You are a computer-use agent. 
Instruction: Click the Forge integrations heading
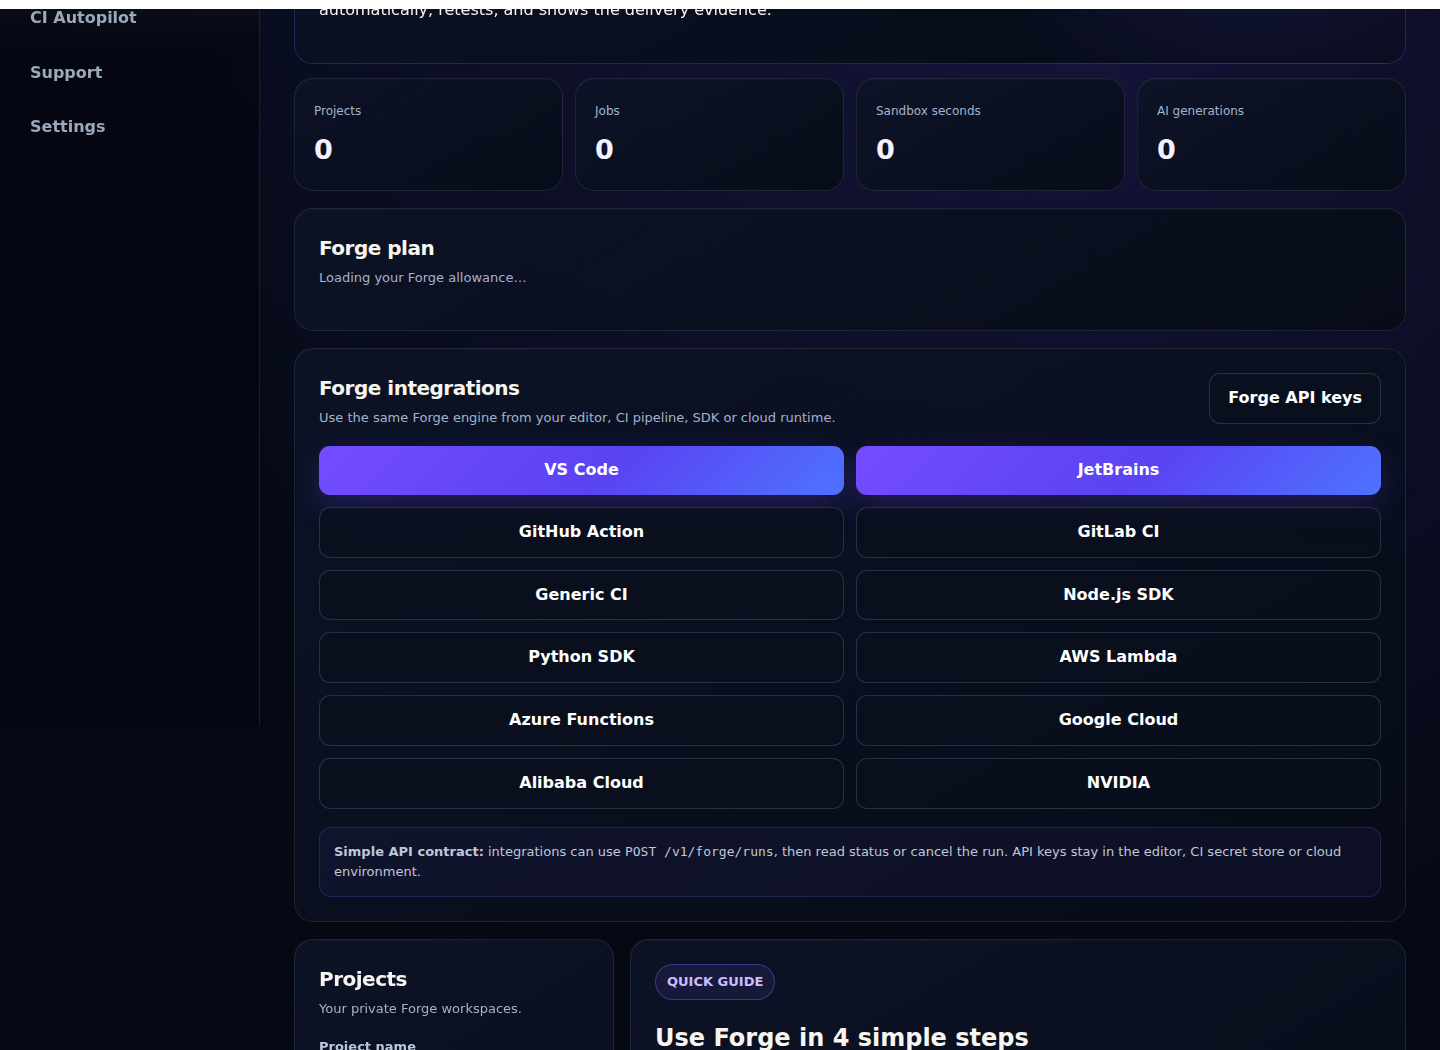419,388
